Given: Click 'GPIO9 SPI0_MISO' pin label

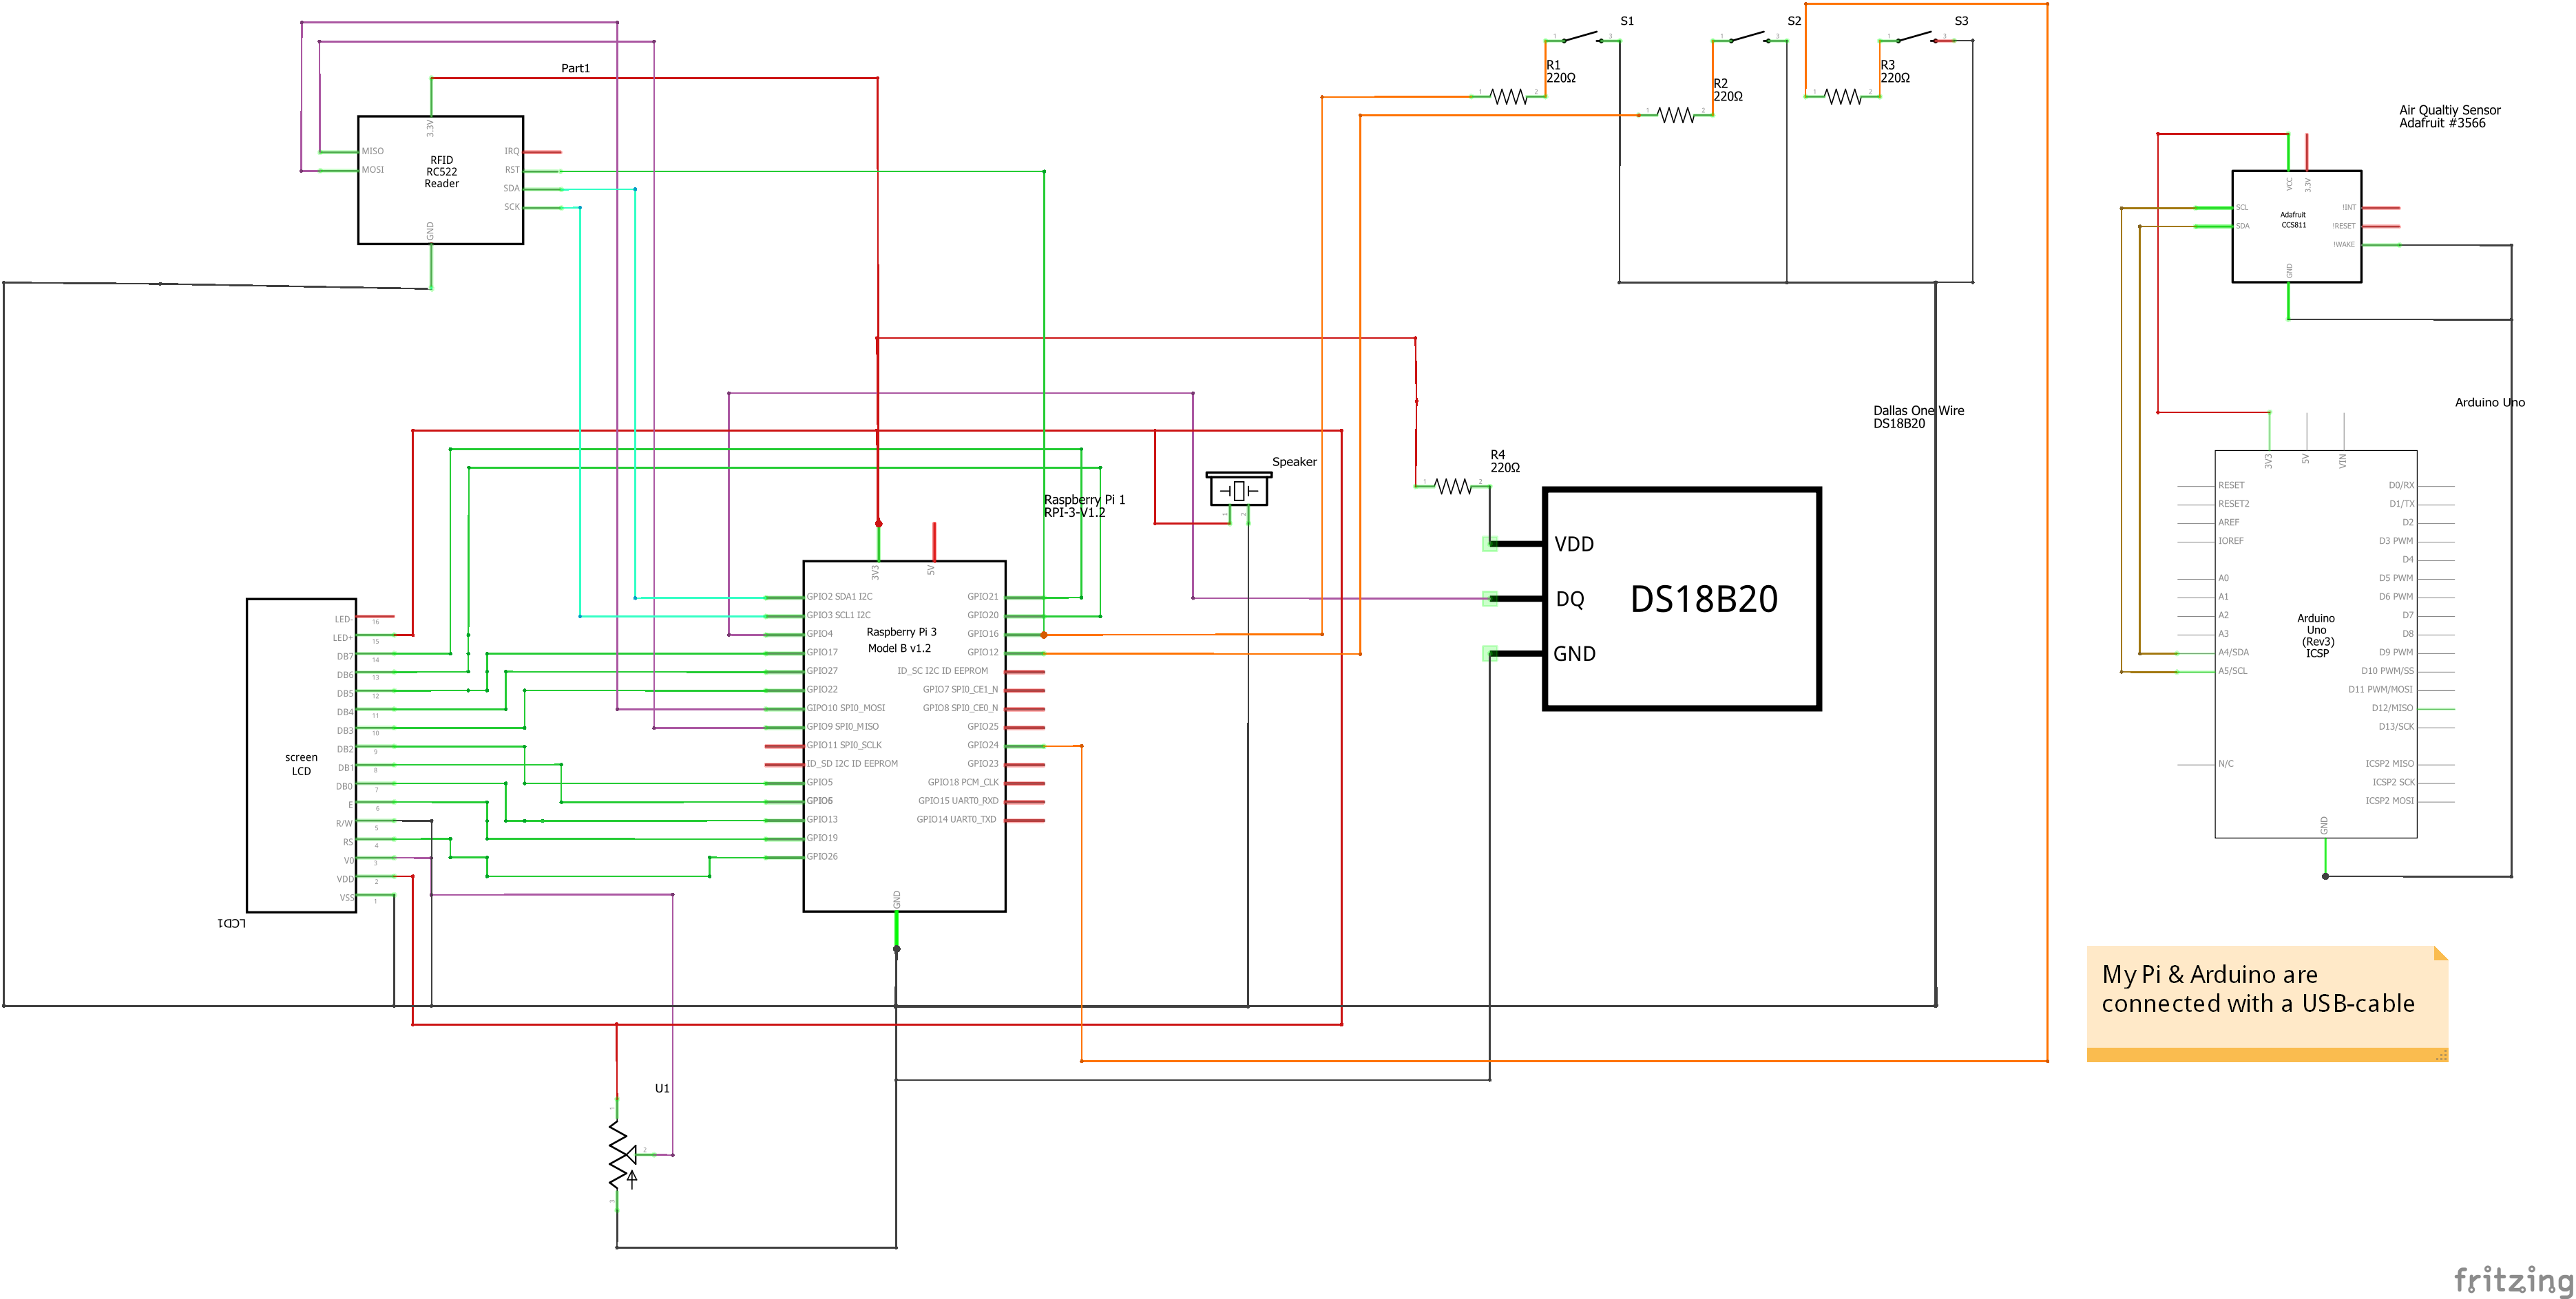Looking at the screenshot, I should (842, 727).
